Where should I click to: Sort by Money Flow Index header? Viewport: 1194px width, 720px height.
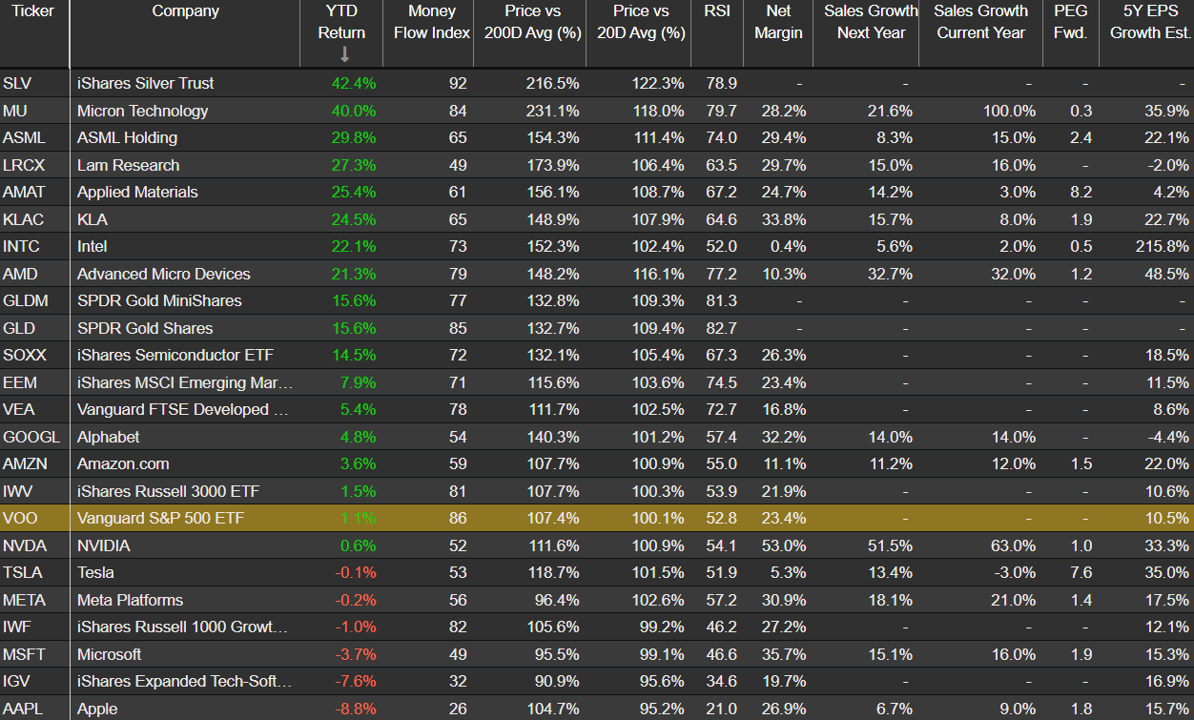[431, 22]
